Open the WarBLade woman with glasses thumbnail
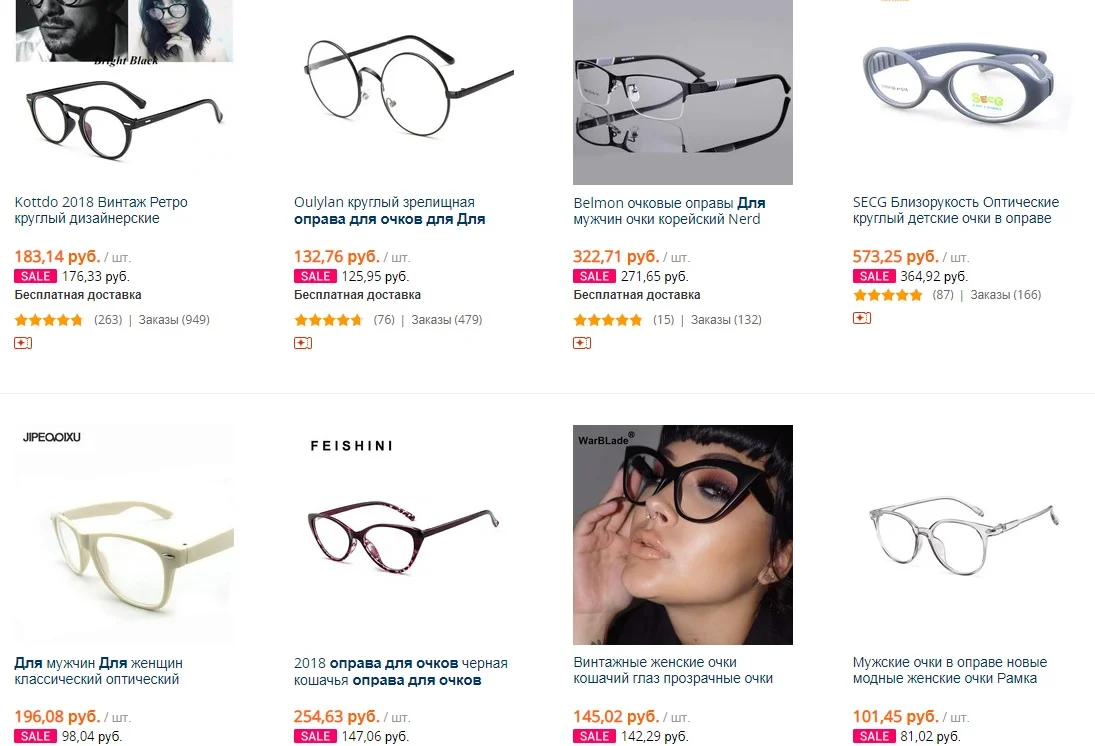 click(683, 535)
